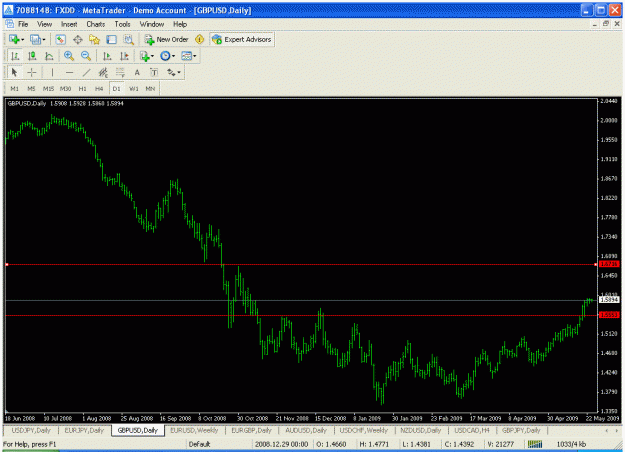
Task: Click the 'Default' profile in status bar
Action: point(199,444)
